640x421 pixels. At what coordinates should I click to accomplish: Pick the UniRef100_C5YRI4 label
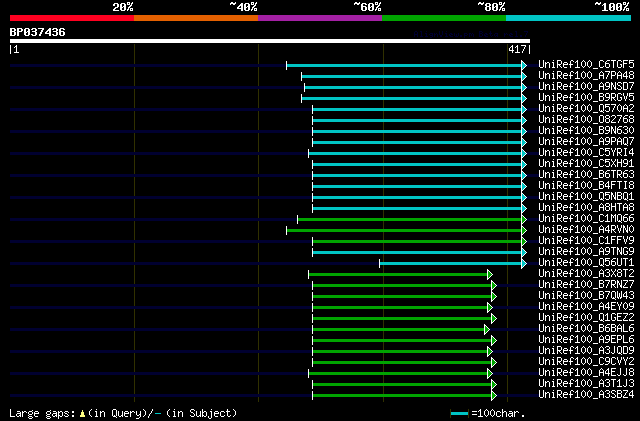(x=586, y=153)
